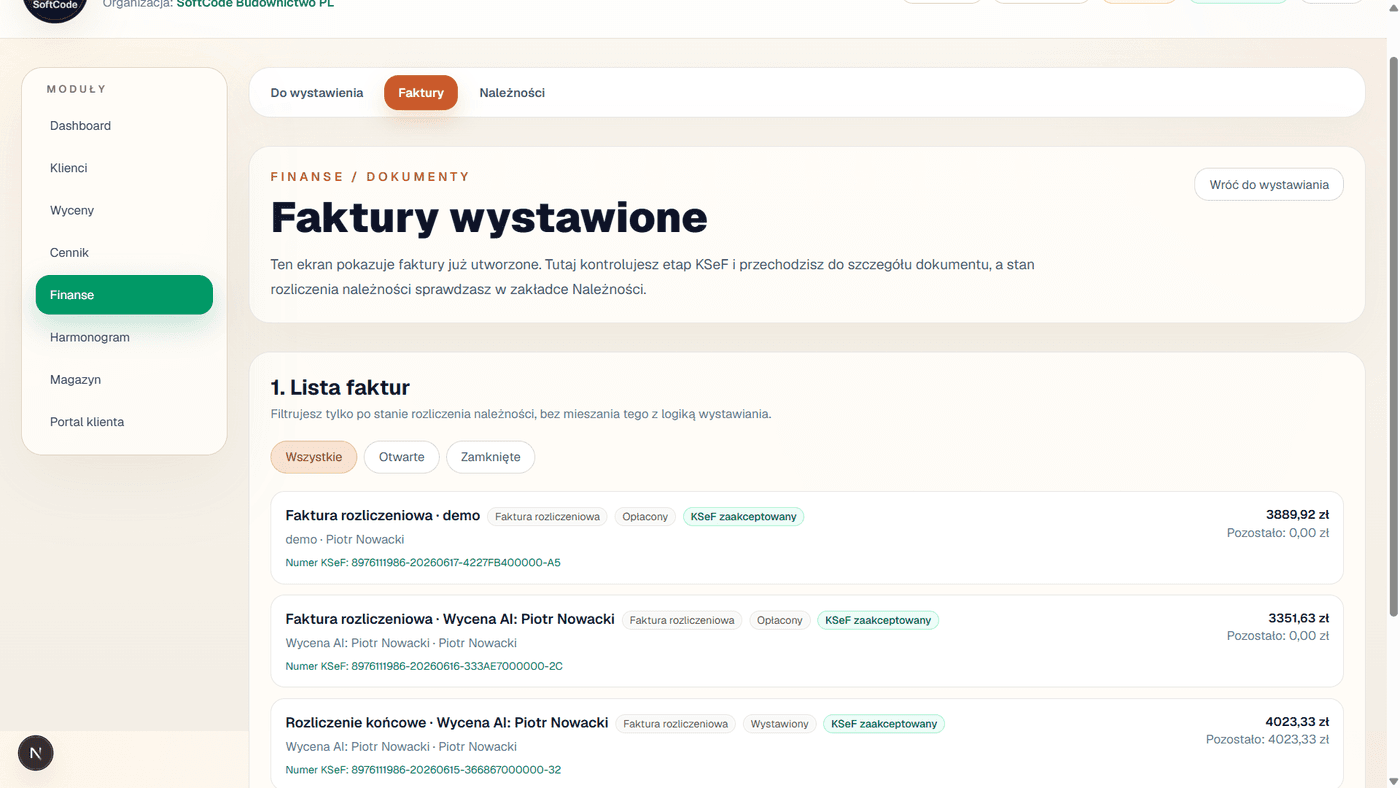The height and width of the screenshot is (788, 1400).
Task: Click the Next.js dev tools N icon
Action: (x=36, y=753)
